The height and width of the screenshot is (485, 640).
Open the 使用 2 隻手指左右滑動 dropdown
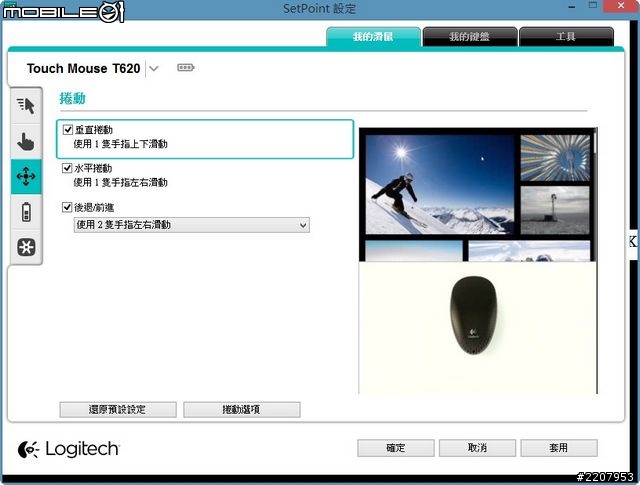point(192,225)
